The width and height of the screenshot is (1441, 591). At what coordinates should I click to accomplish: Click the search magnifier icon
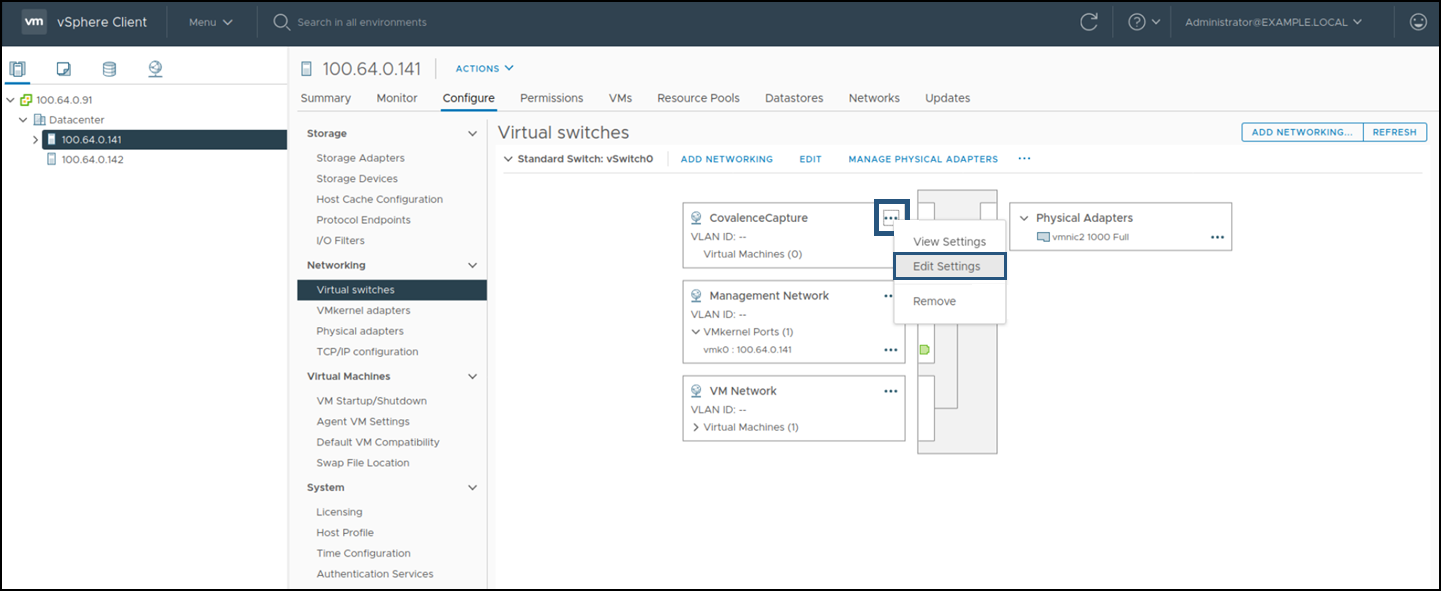281,22
